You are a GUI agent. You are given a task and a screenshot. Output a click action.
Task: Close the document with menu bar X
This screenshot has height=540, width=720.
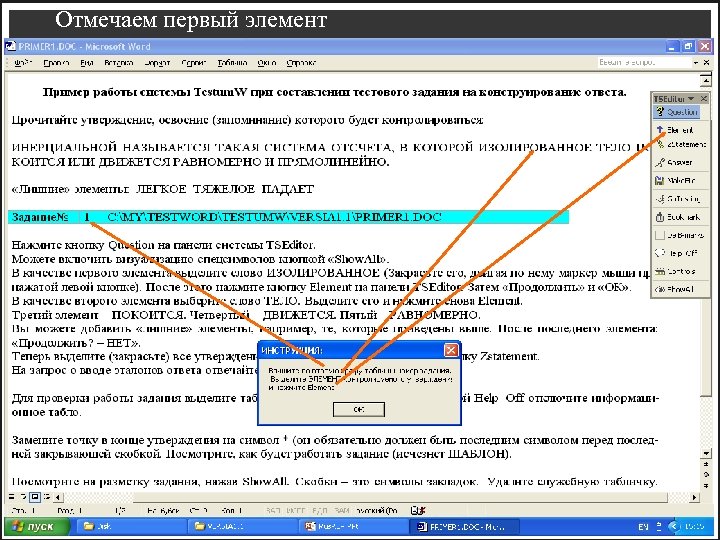tap(707, 62)
